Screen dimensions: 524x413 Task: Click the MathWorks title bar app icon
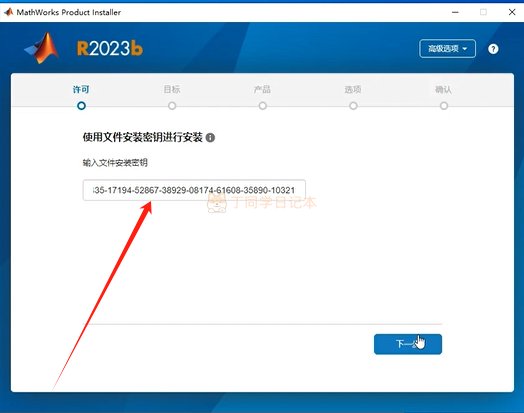8,12
